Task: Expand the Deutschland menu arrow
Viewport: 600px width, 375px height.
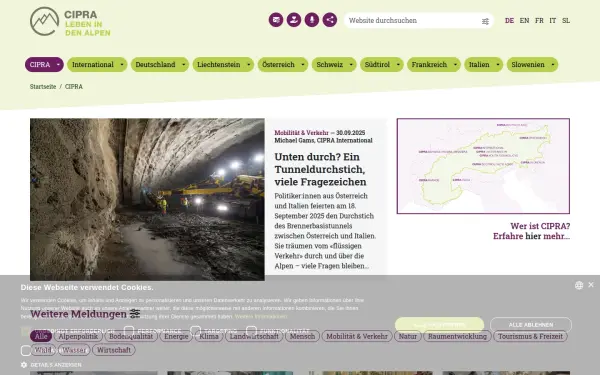Action: point(184,65)
